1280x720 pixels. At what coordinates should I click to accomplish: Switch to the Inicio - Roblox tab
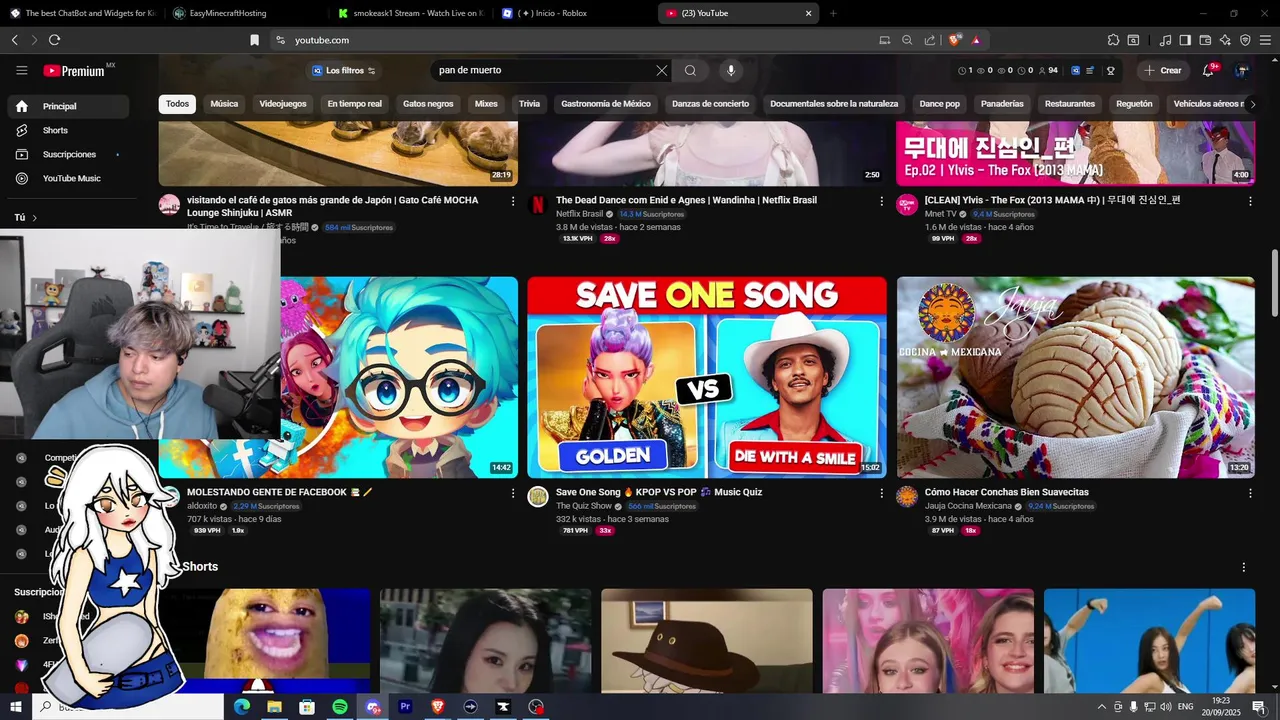[573, 13]
